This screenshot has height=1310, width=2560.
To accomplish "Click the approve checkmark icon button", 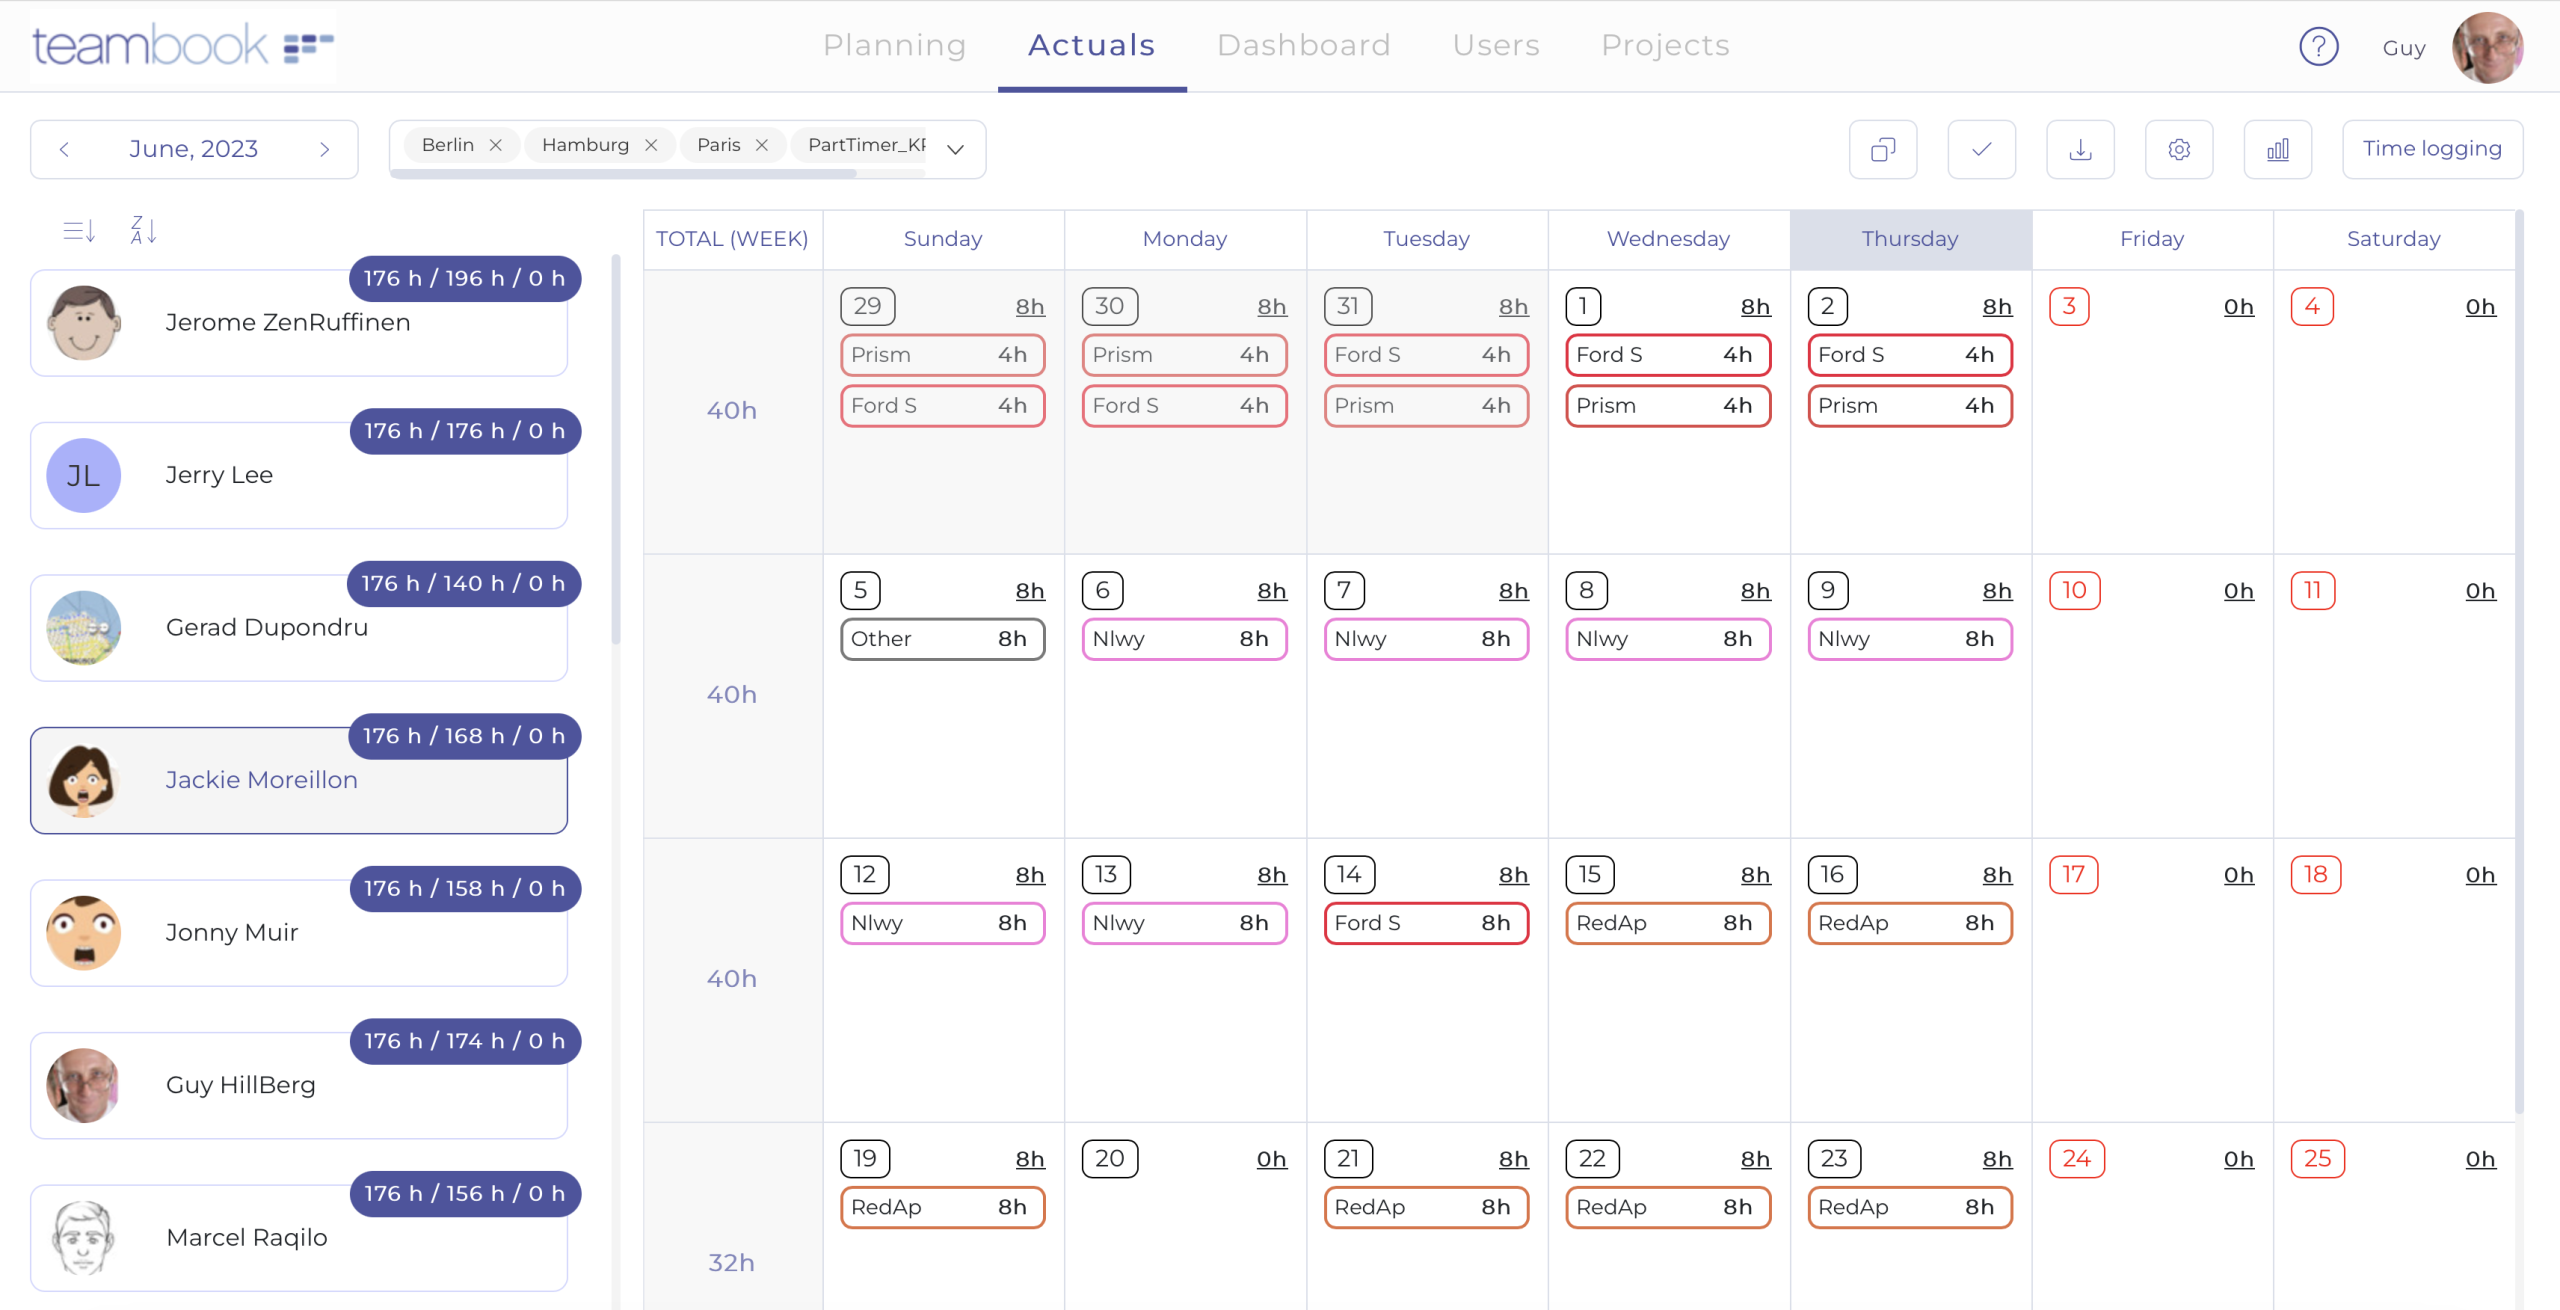I will [1981, 150].
